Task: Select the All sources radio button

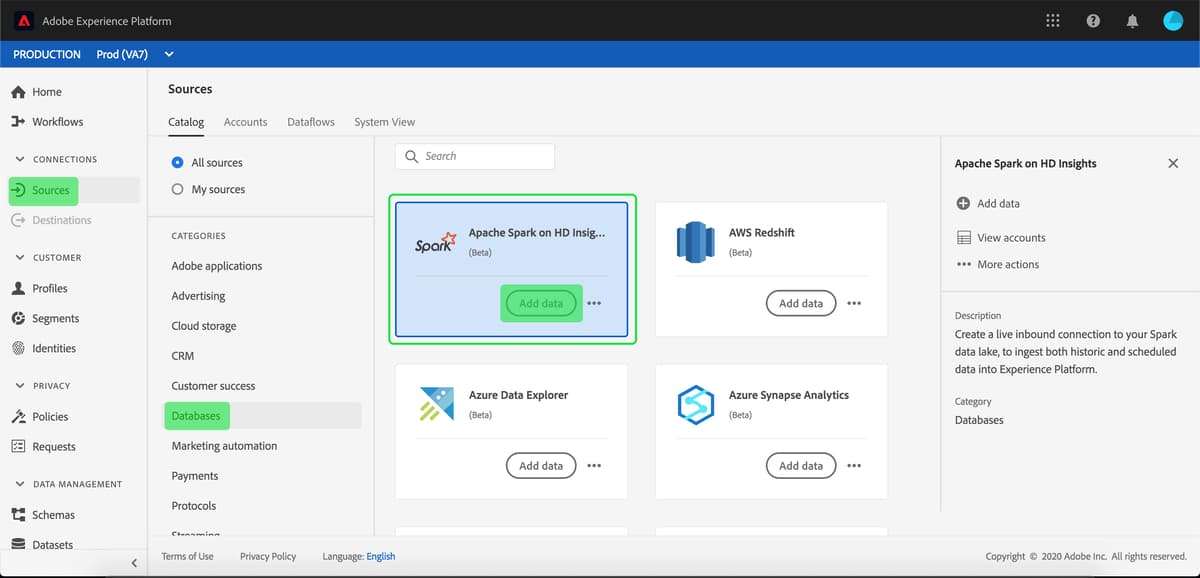Action: click(180, 162)
